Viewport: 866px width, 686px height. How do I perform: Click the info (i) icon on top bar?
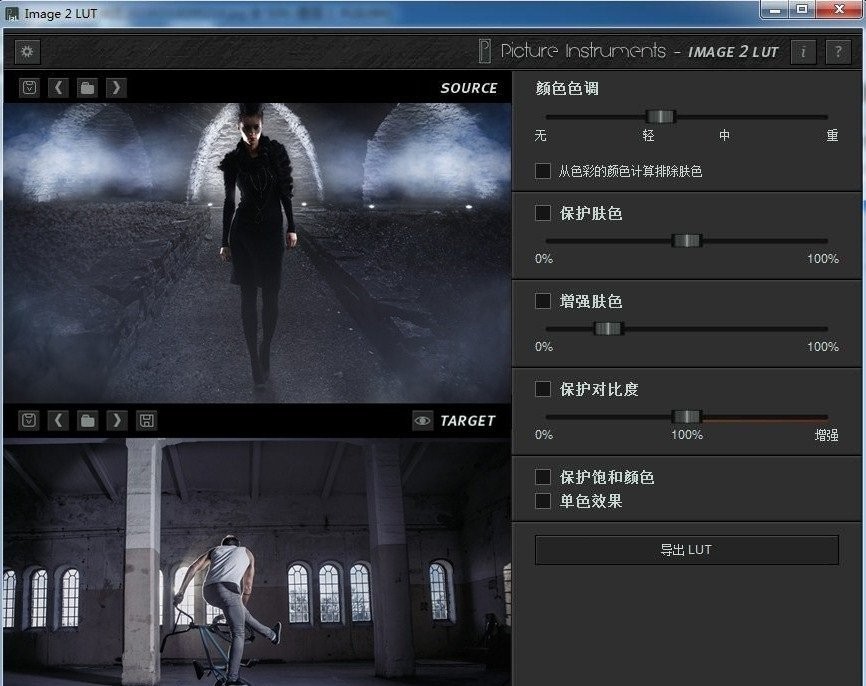pyautogui.click(x=803, y=51)
